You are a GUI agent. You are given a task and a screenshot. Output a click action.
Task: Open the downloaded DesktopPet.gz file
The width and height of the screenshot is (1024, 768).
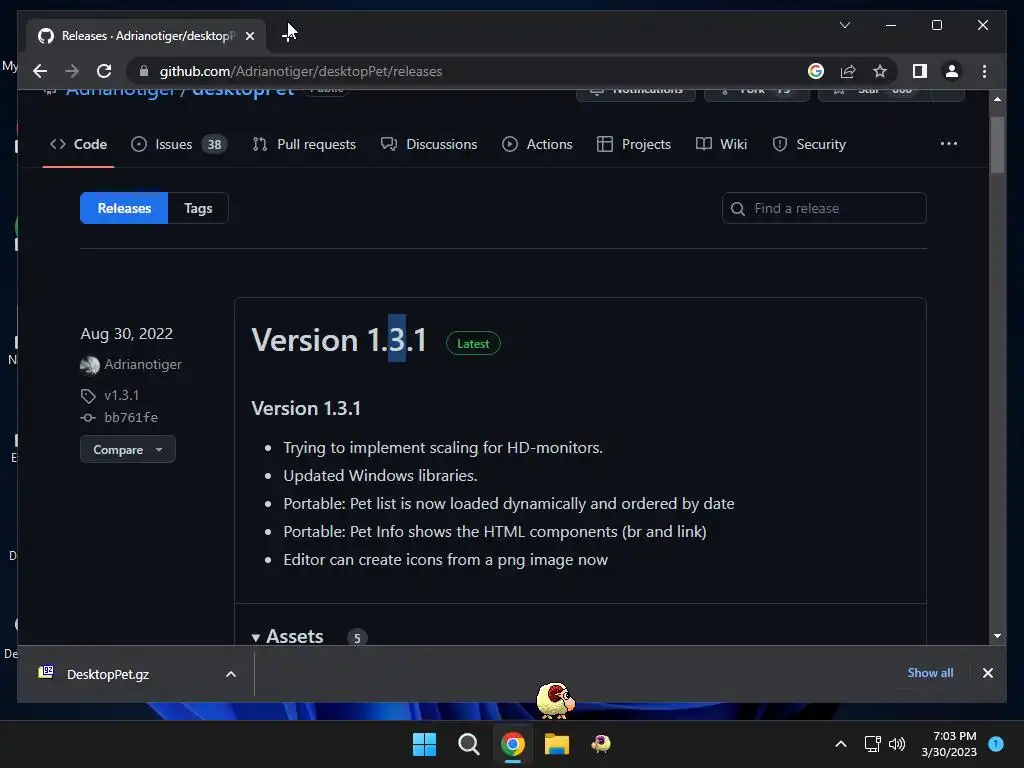pos(108,674)
